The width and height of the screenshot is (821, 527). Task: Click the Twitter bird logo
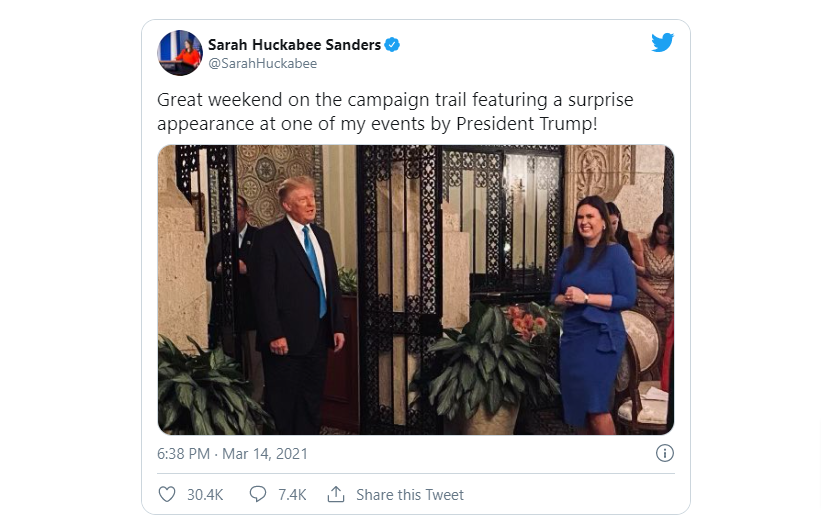[x=662, y=43]
